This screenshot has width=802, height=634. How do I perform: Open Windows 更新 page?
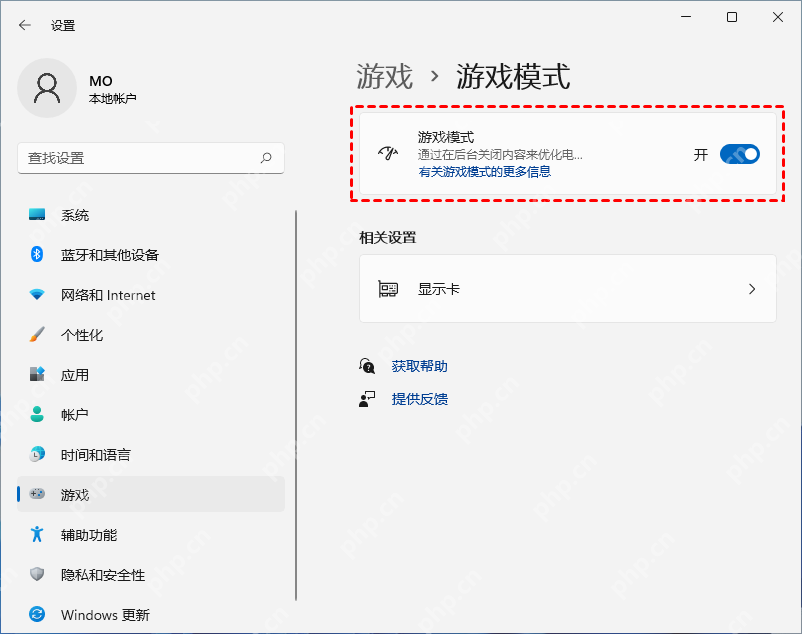[151, 614]
